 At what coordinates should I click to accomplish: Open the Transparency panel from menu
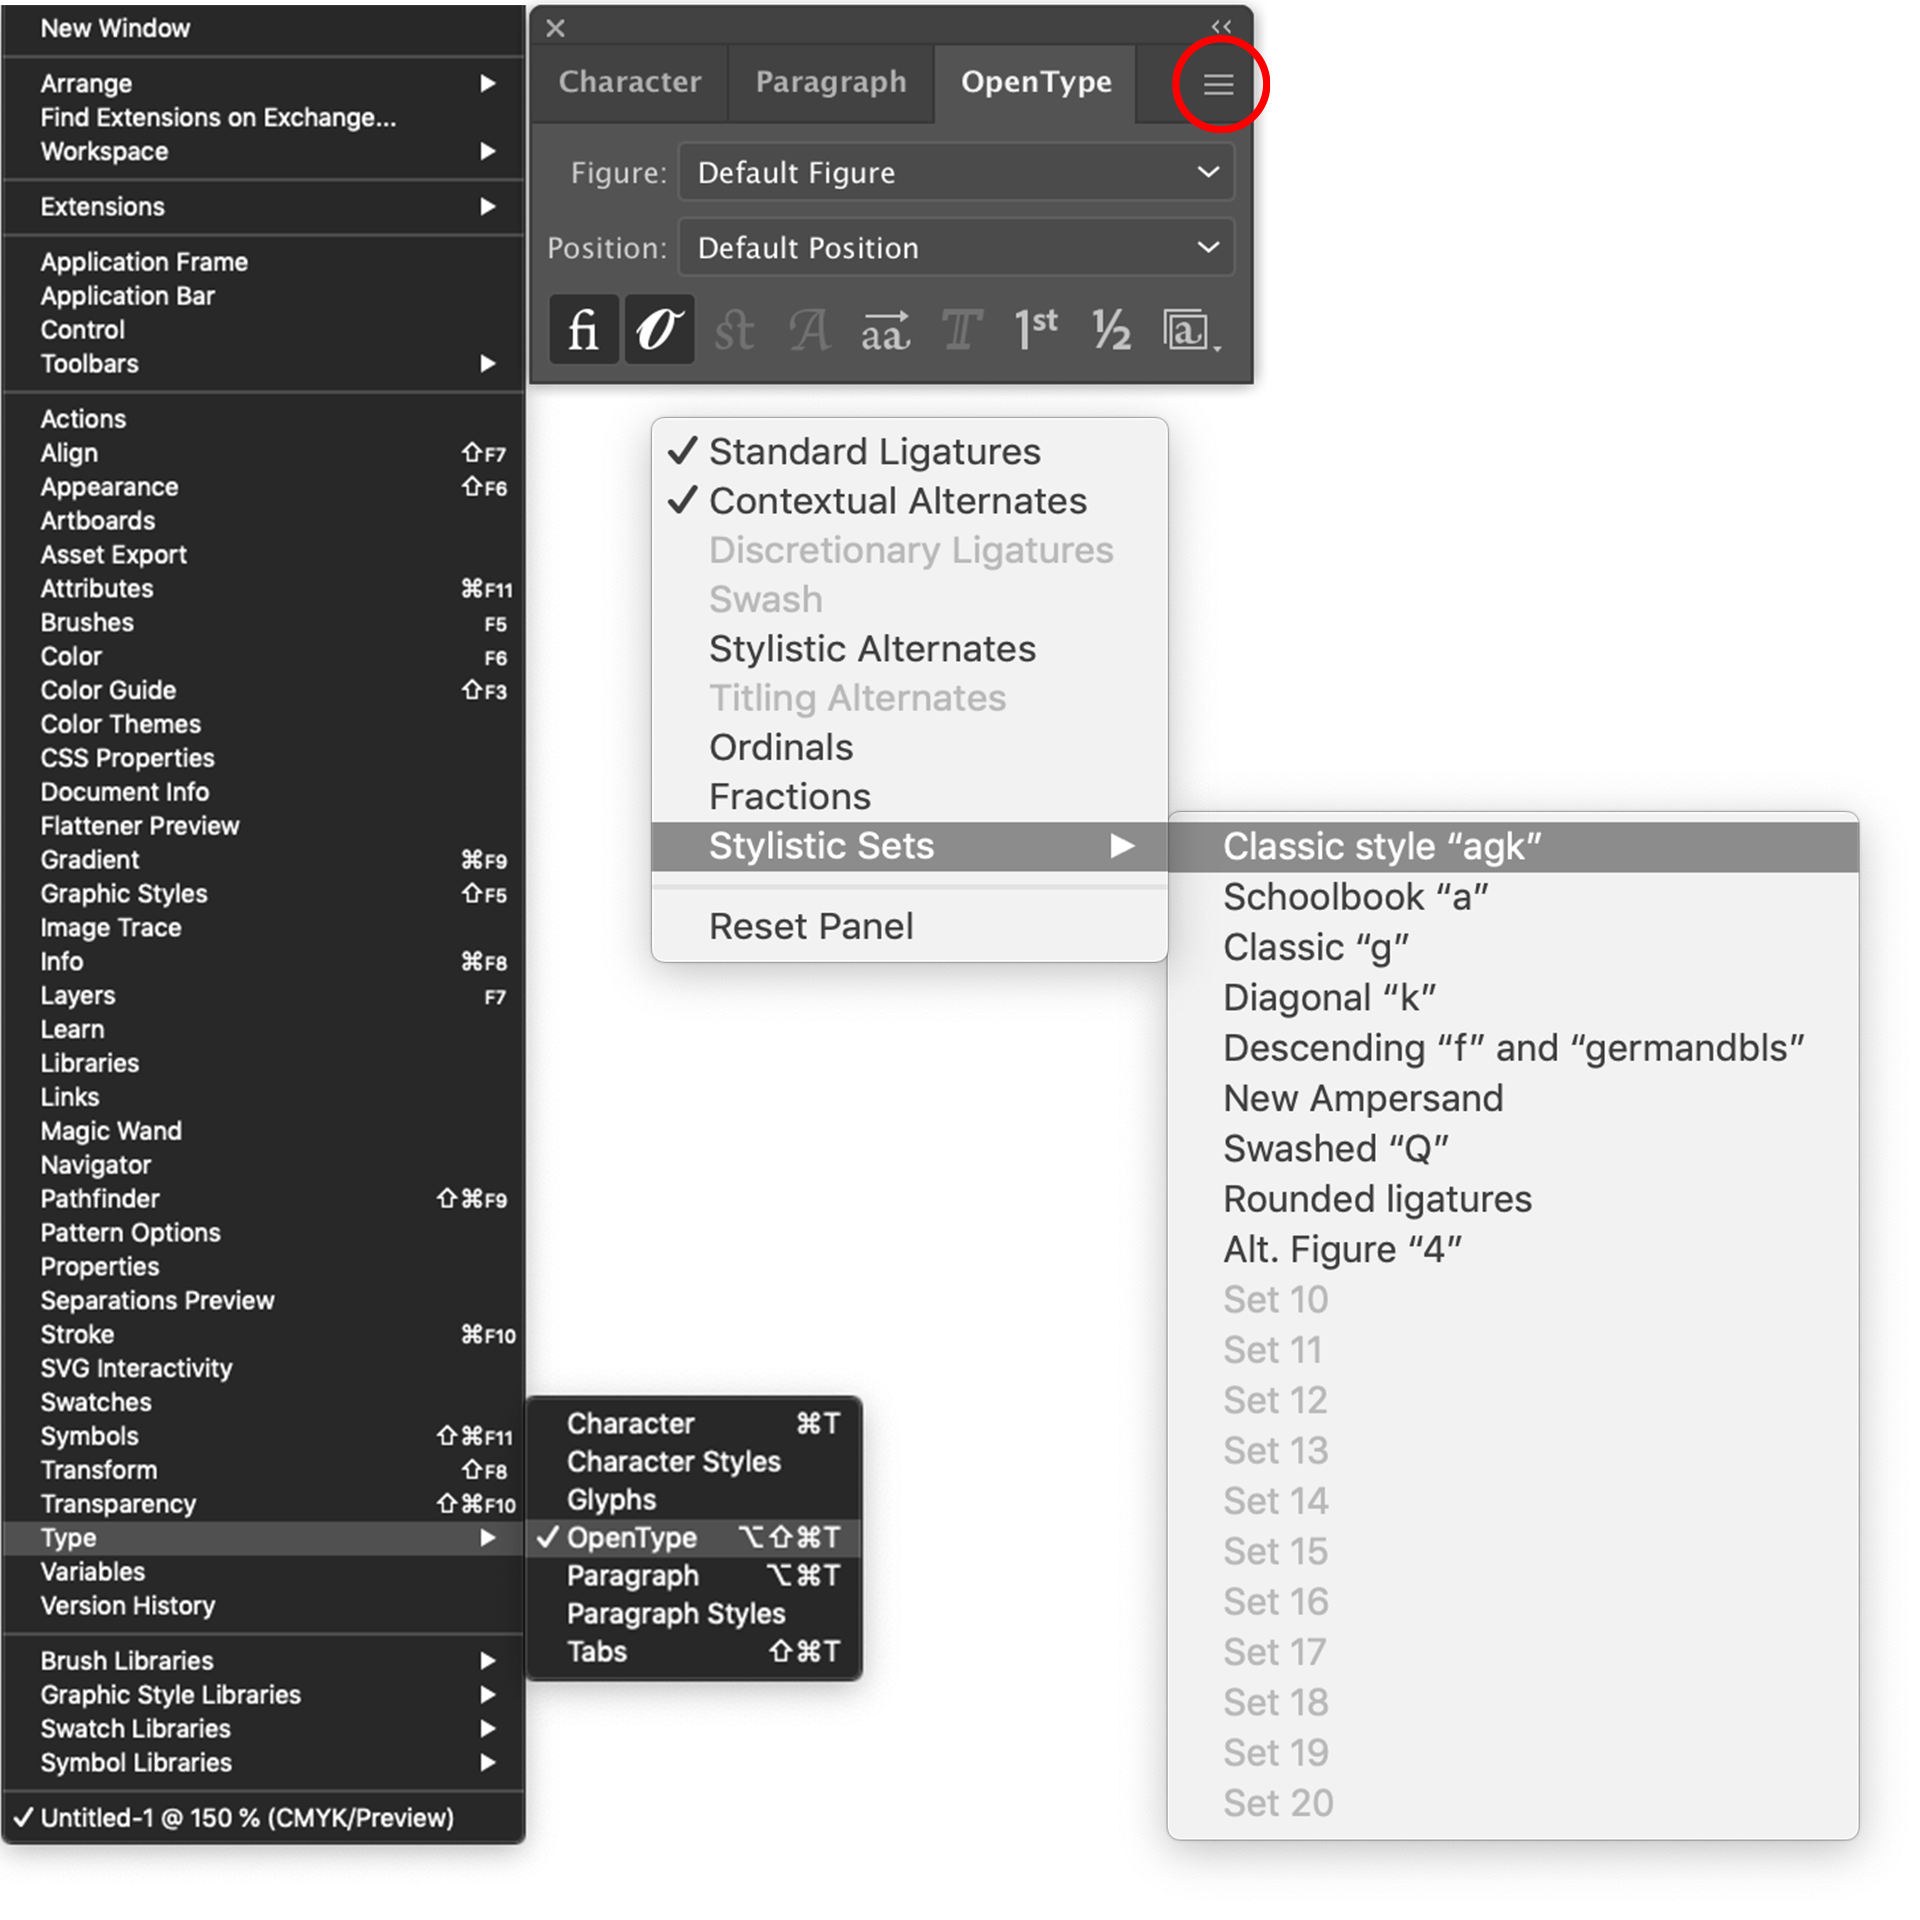[x=263, y=1504]
